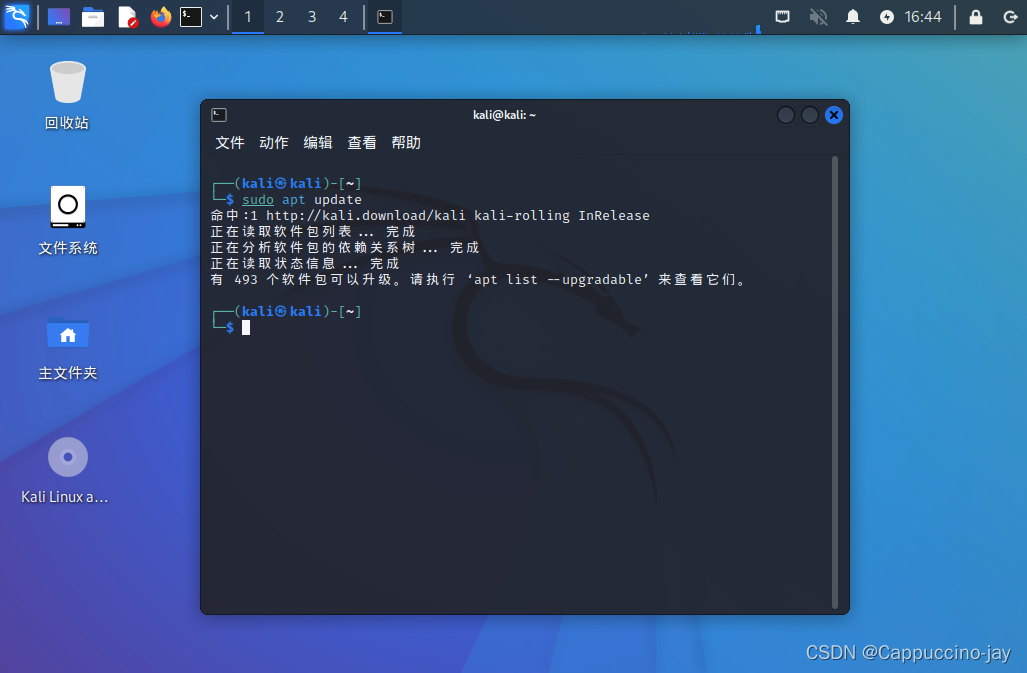Click the 'sudo' word in the command
1027x673 pixels.
coord(258,200)
